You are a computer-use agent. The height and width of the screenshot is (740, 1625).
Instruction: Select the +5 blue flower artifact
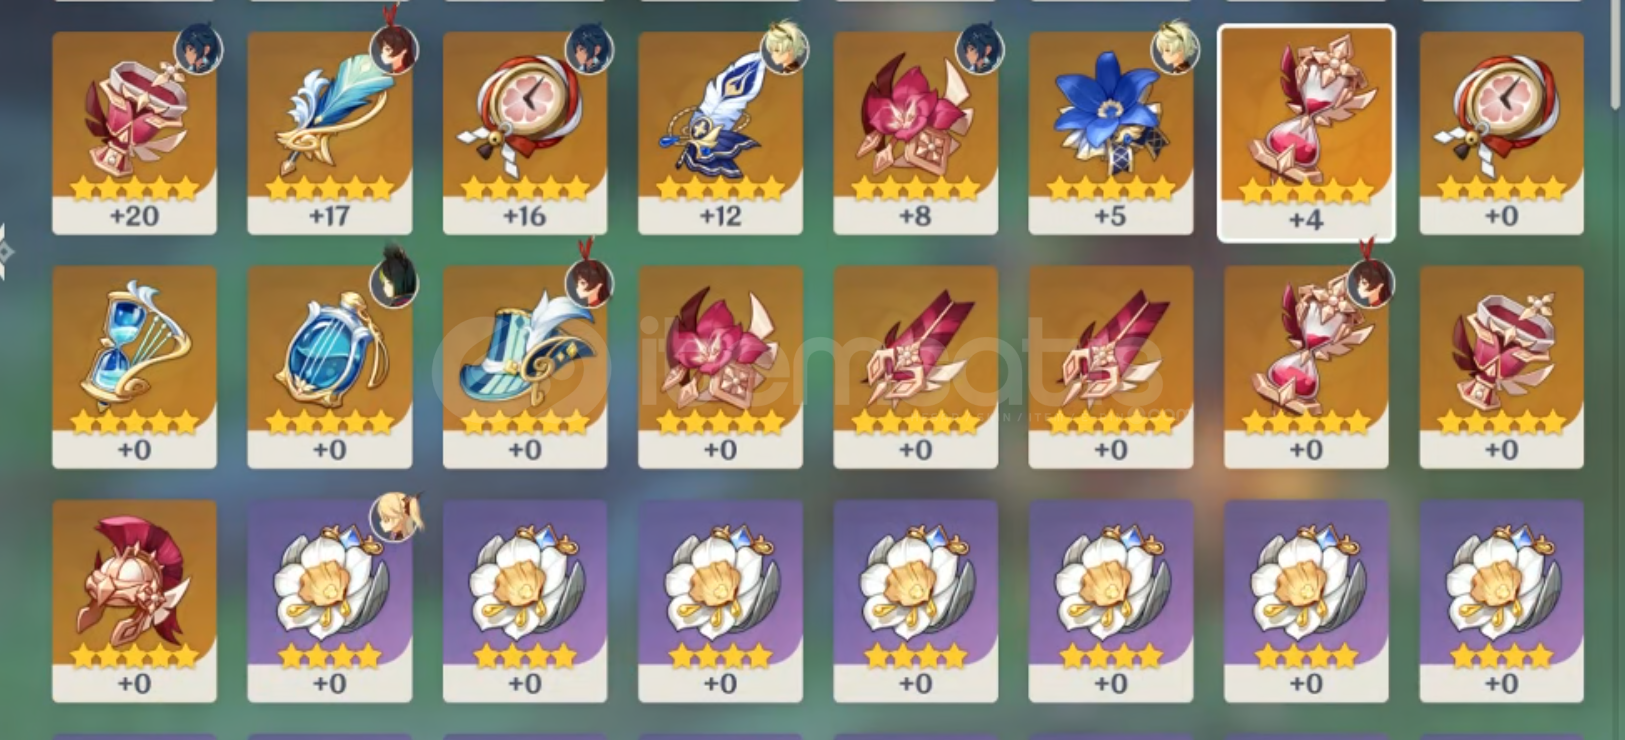point(1110,133)
